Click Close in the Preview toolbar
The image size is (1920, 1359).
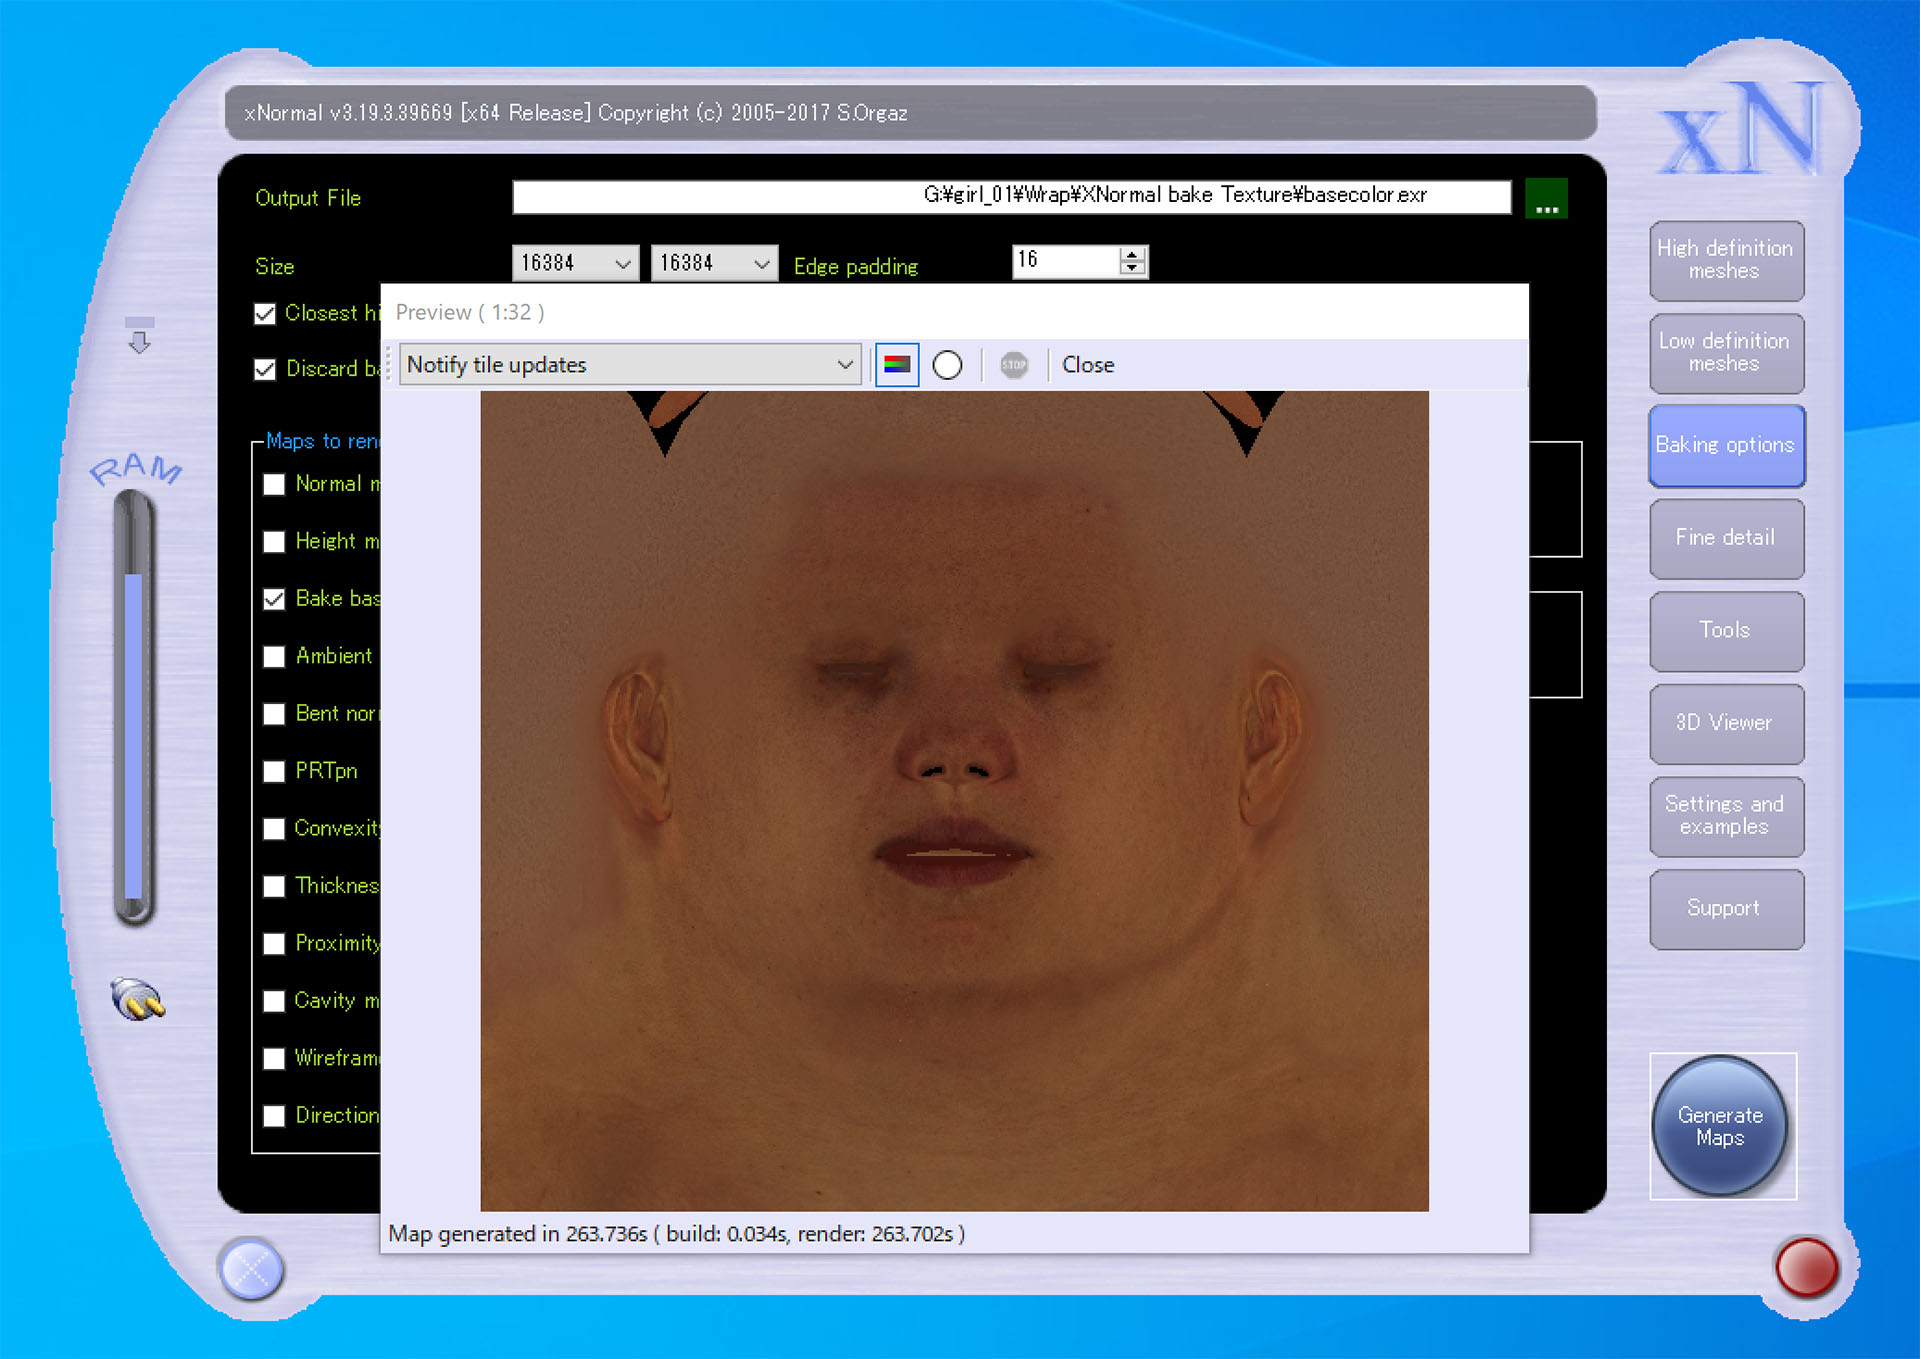(x=1088, y=365)
